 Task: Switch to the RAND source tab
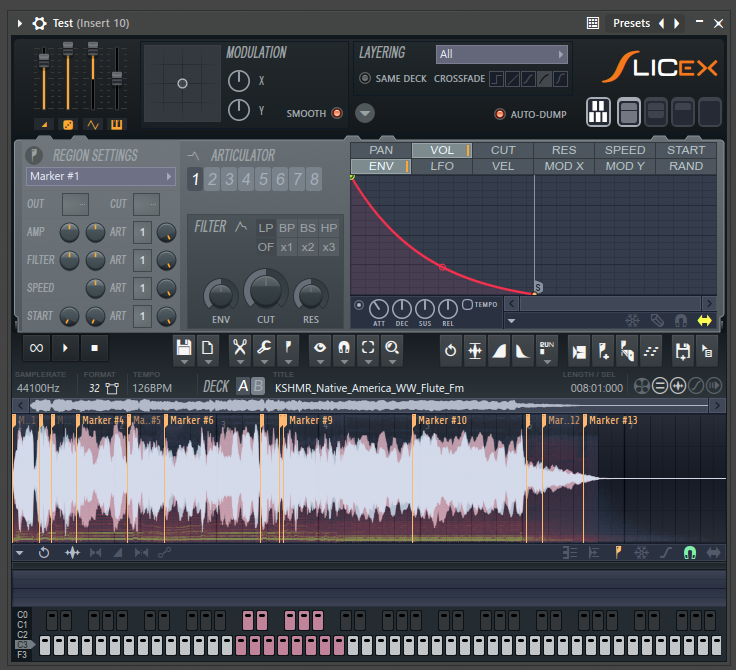tap(686, 166)
